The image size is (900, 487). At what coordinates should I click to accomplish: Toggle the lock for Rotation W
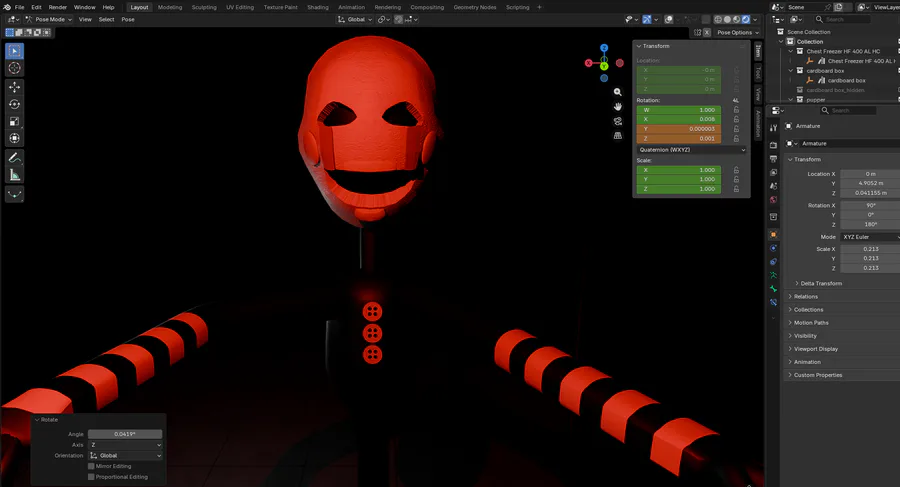point(737,110)
